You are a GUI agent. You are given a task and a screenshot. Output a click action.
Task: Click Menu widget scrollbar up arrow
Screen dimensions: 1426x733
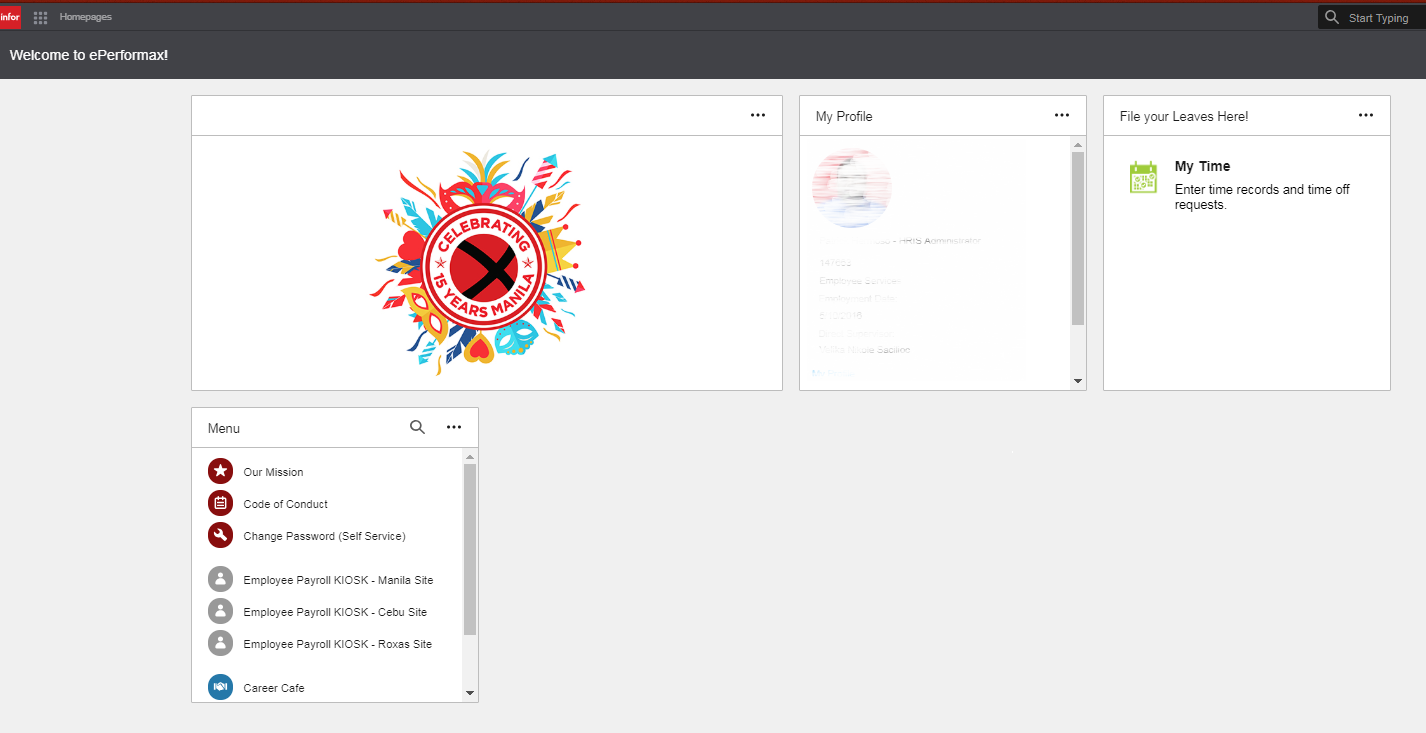click(x=470, y=457)
